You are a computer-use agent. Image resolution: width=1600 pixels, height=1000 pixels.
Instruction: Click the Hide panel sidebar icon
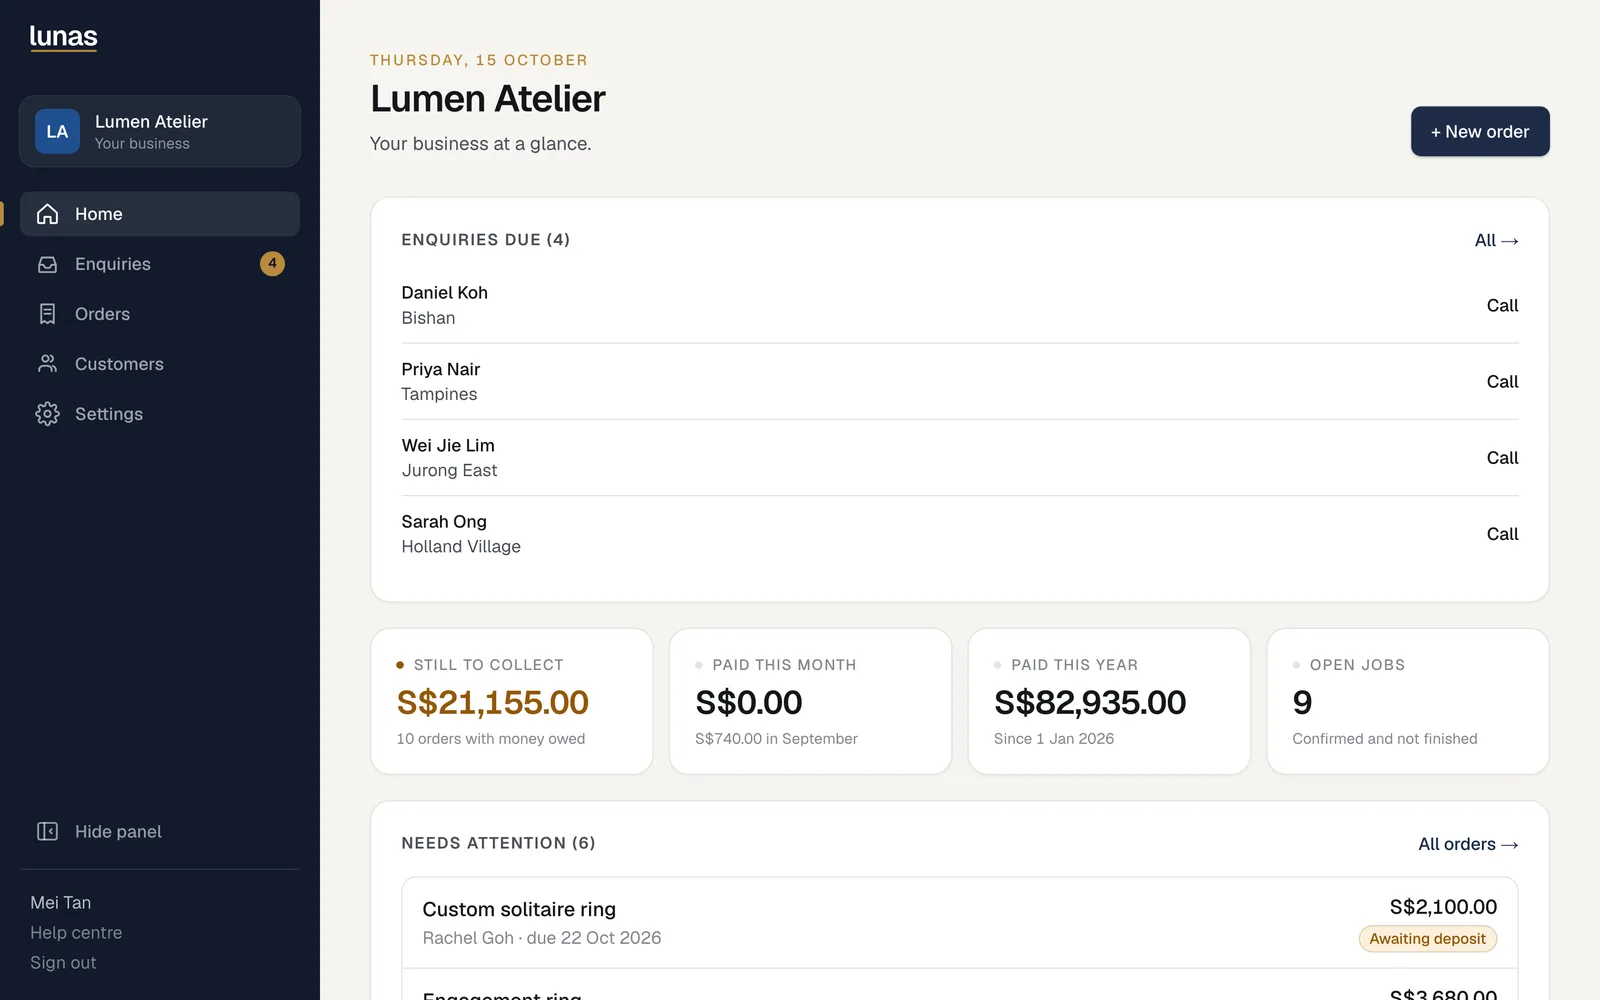(x=47, y=832)
